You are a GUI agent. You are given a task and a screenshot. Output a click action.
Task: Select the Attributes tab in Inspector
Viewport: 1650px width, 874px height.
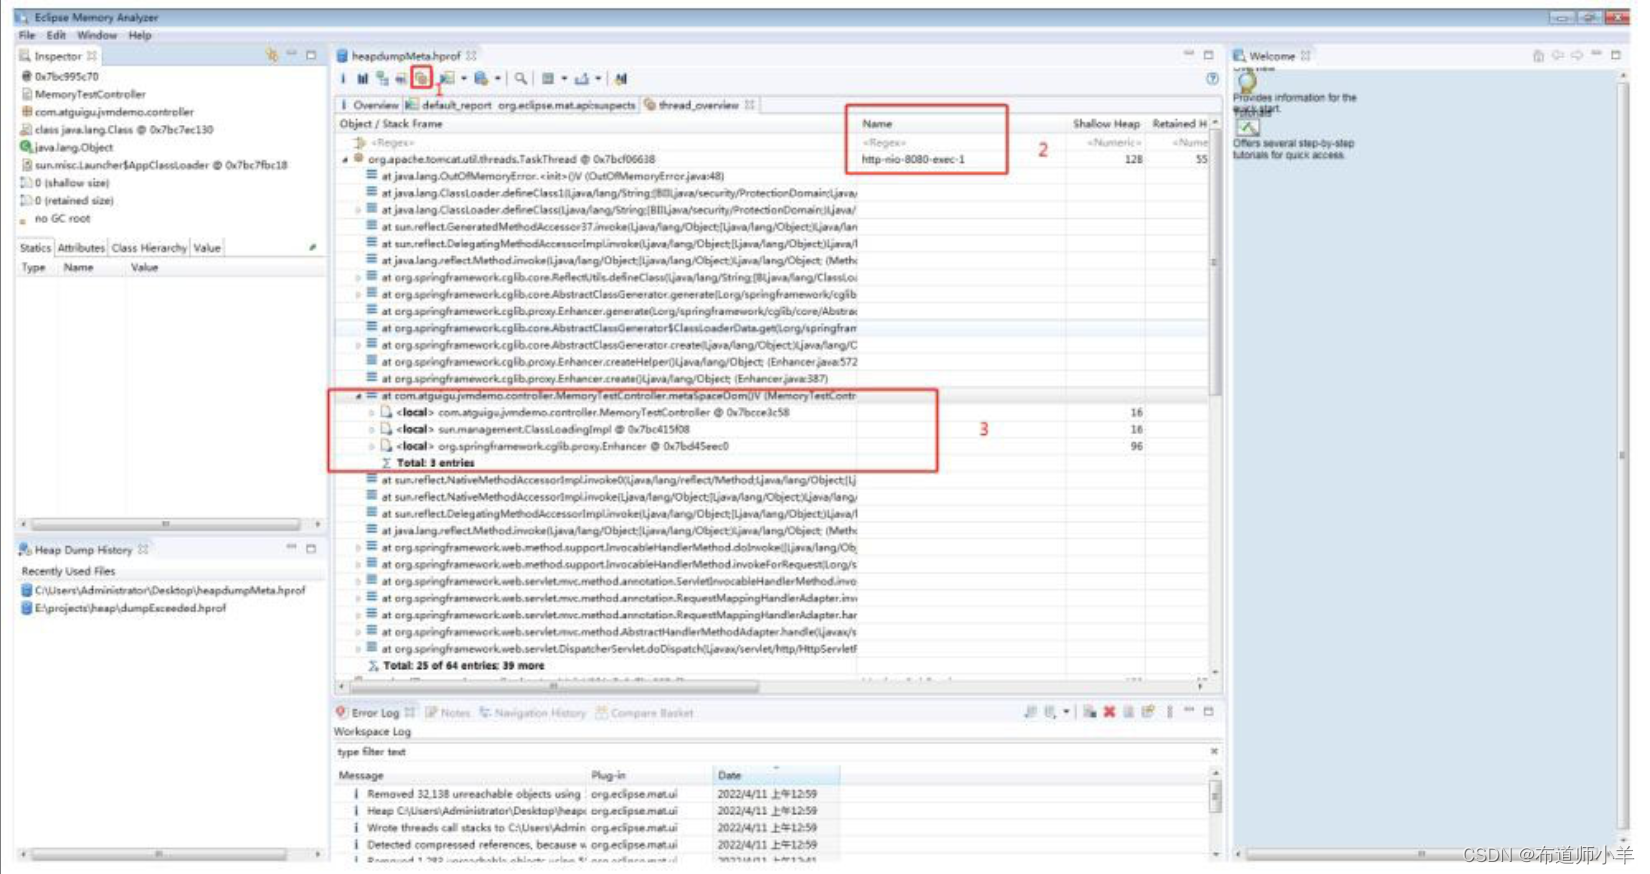click(81, 248)
